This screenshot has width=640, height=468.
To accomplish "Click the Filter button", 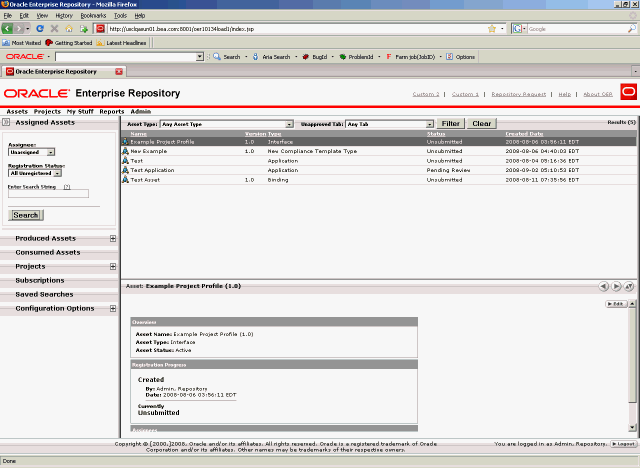I will coord(451,124).
